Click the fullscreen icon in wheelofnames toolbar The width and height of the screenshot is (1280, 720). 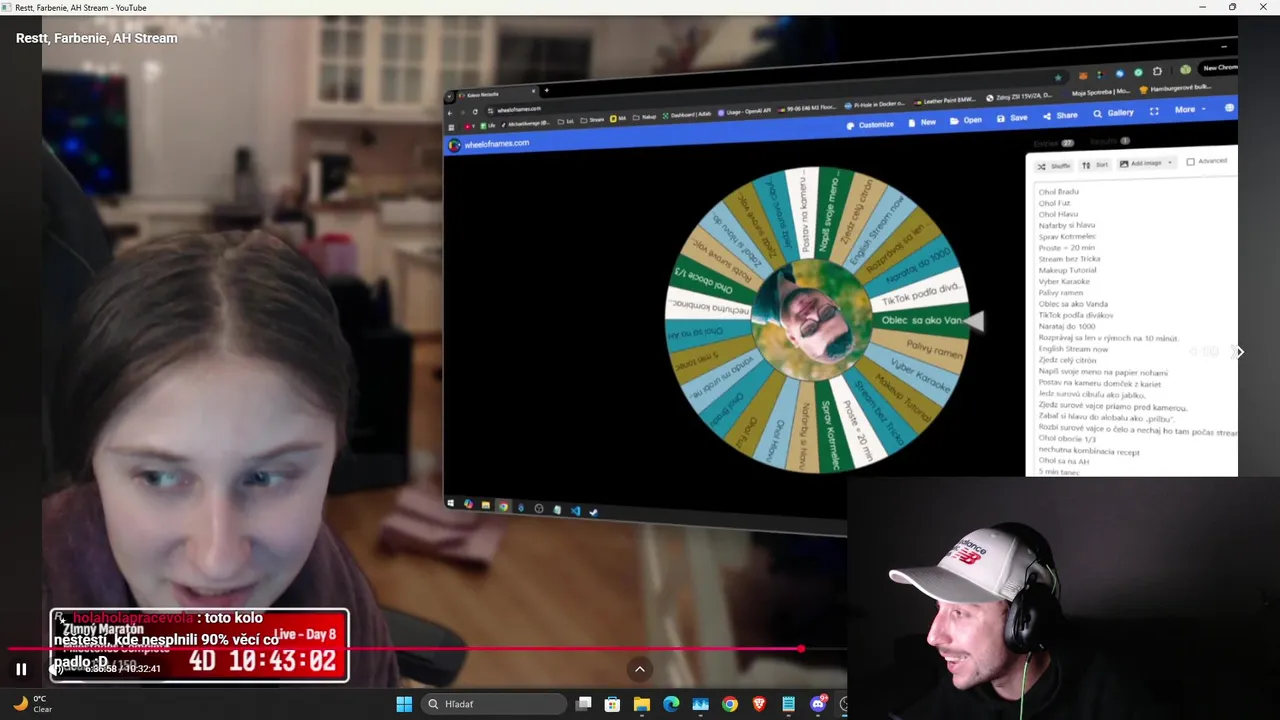pos(1154,111)
